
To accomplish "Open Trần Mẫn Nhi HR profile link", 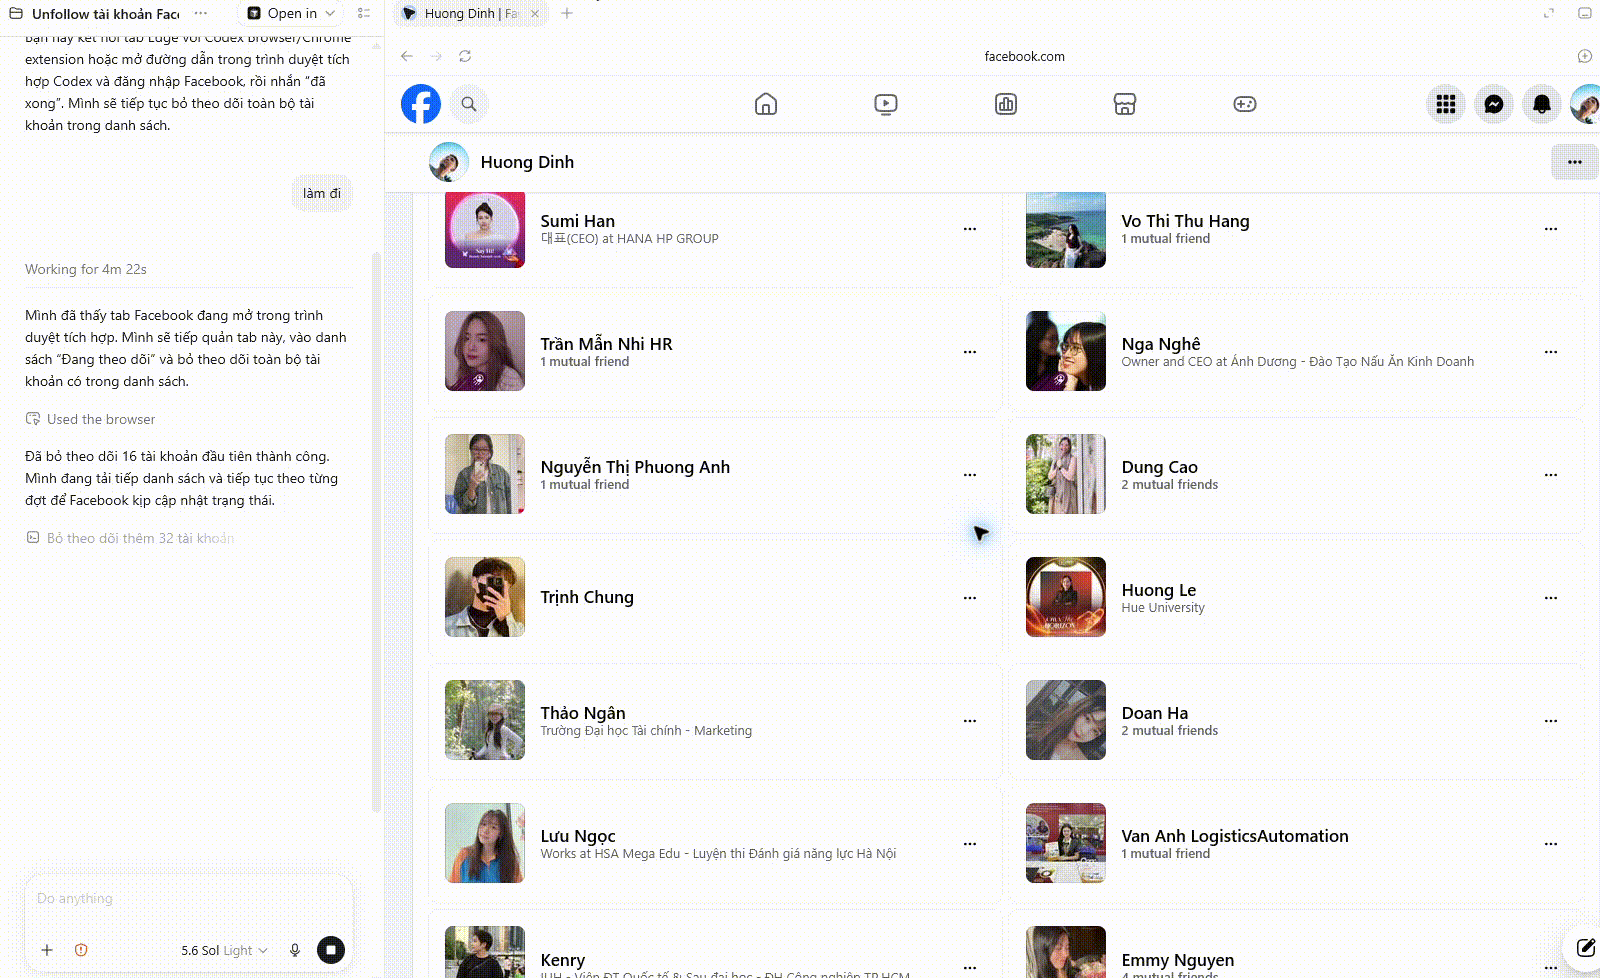I will click(606, 344).
